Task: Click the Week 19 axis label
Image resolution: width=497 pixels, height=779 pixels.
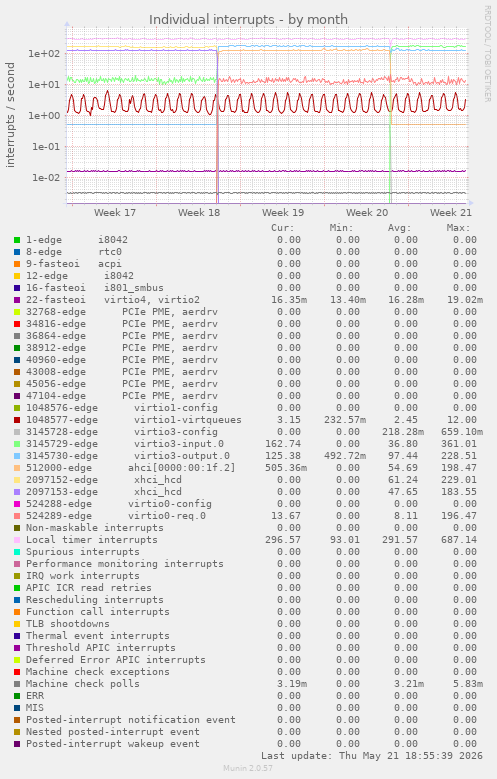Action: point(283,213)
